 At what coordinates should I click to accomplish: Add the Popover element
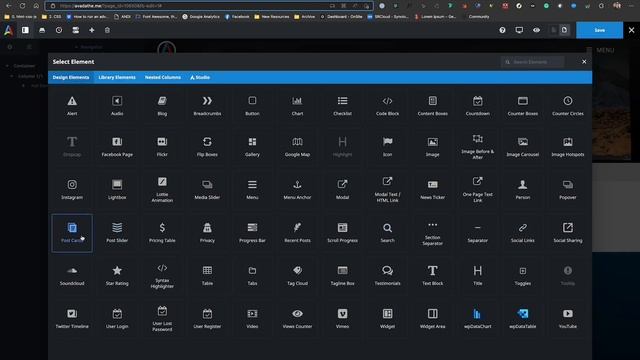568,189
